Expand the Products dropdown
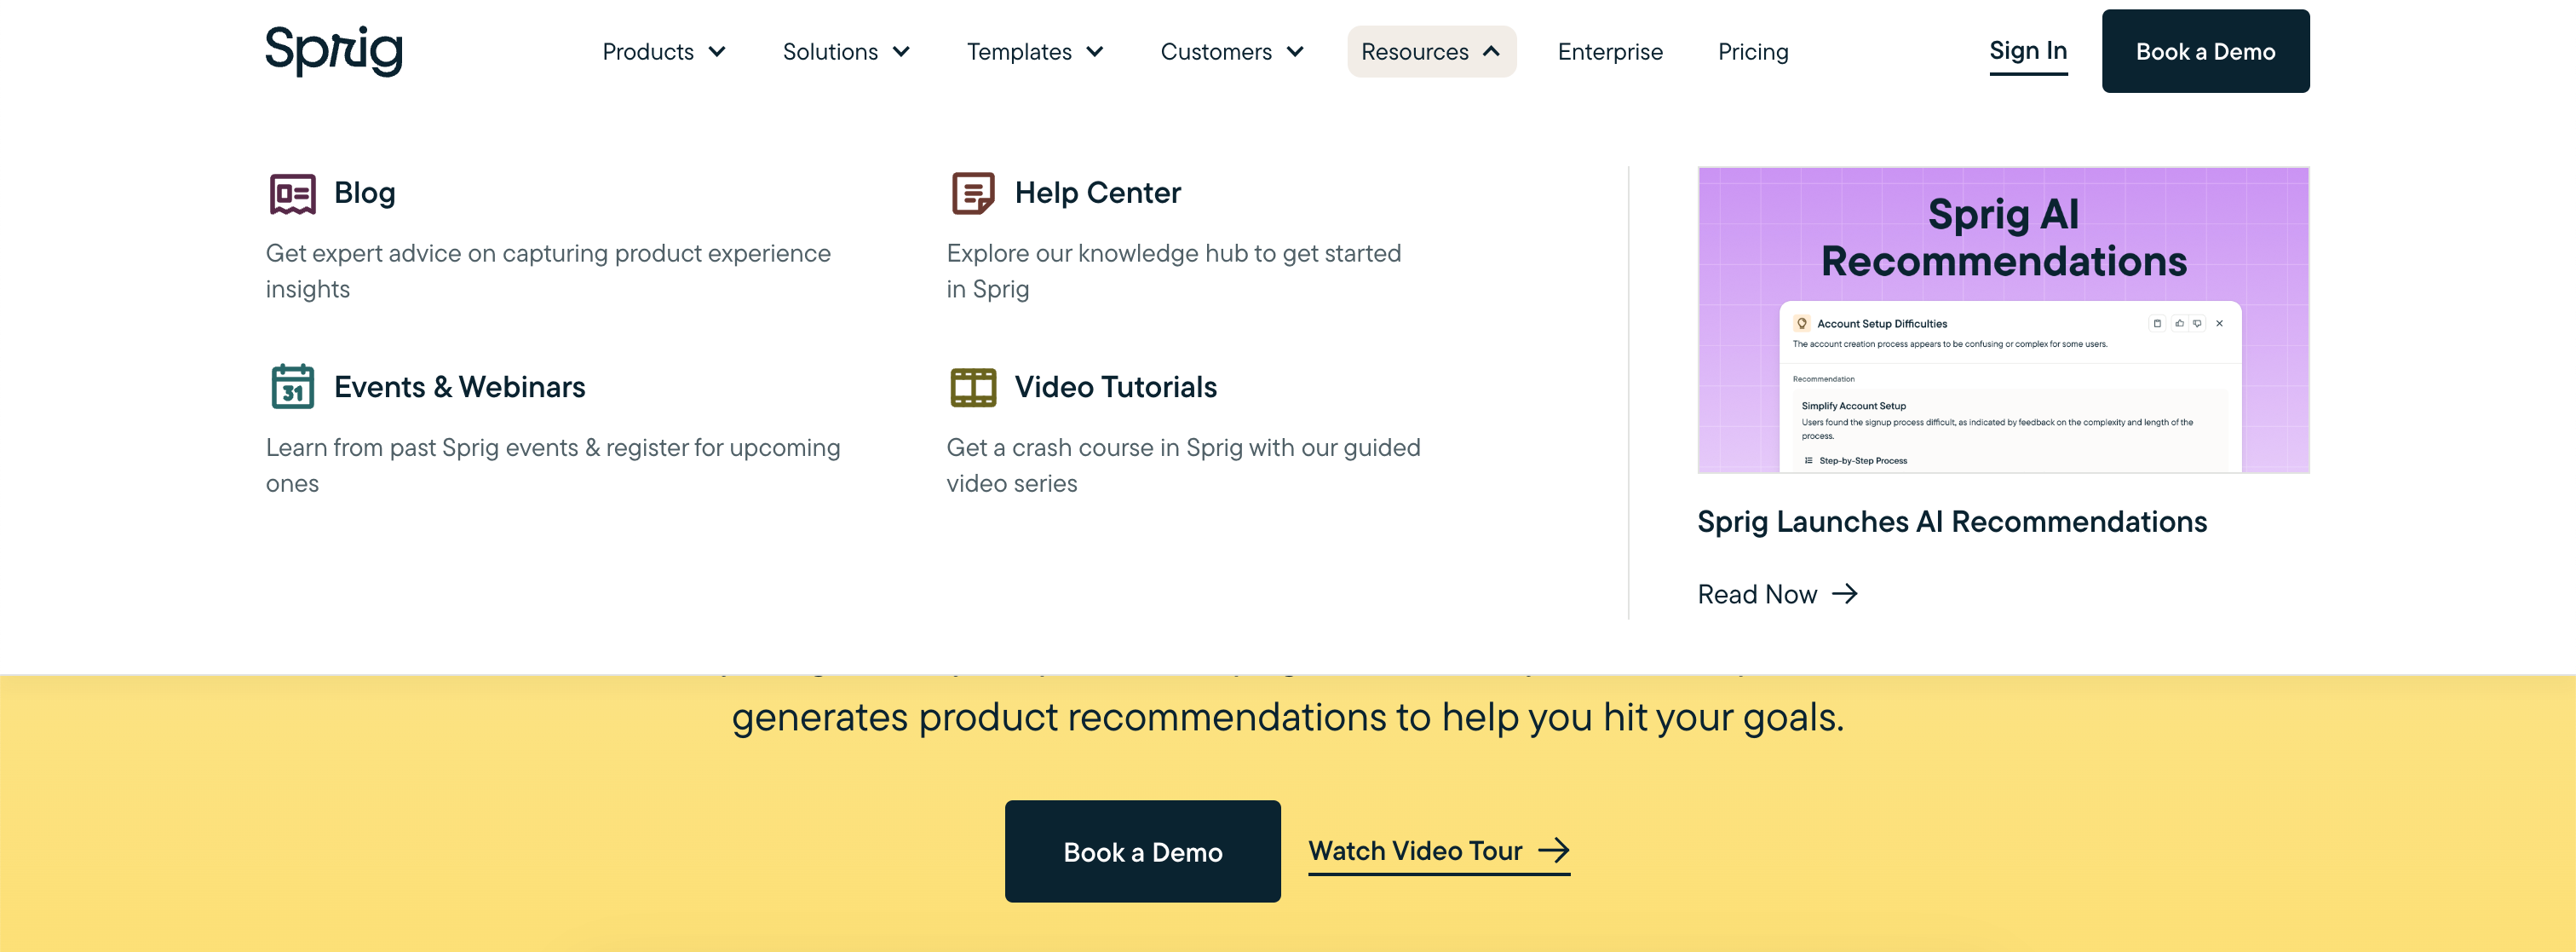Viewport: 2576px width, 952px height. (x=664, y=52)
